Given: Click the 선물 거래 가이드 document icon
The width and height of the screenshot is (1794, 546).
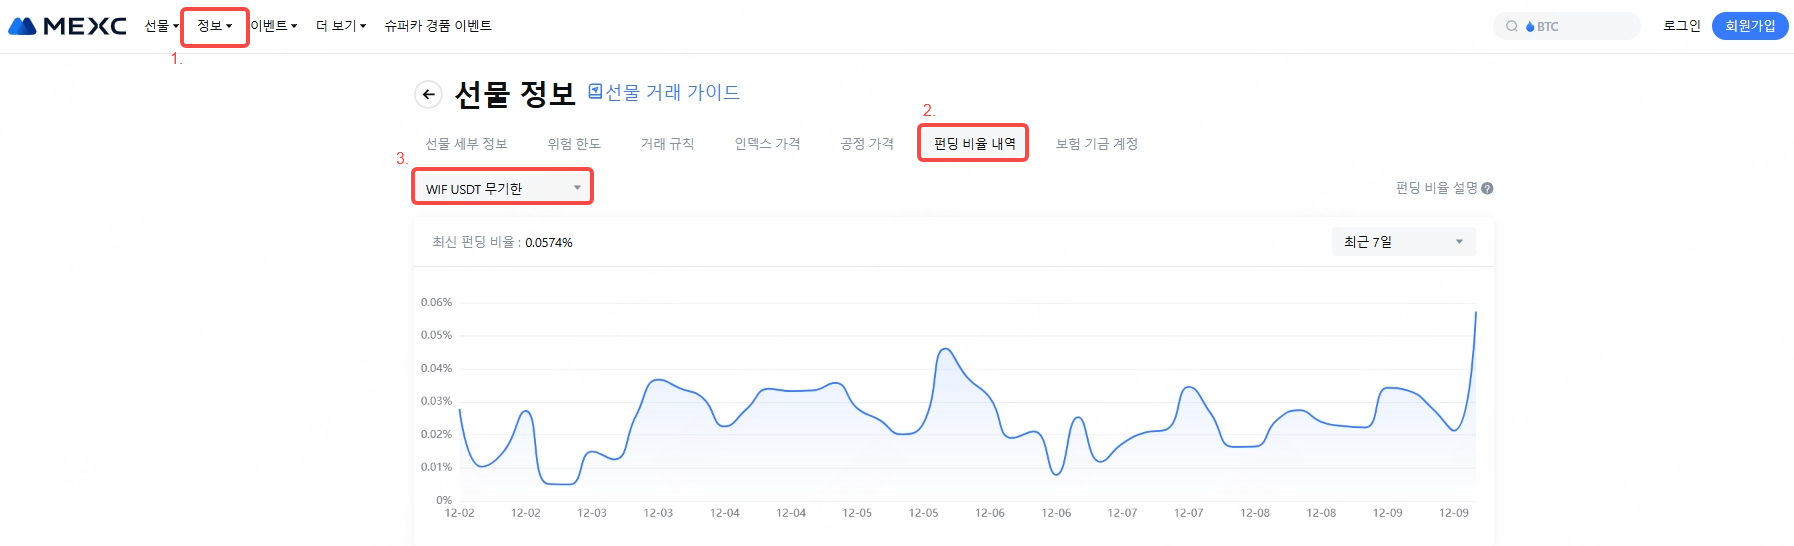Looking at the screenshot, I should point(595,92).
